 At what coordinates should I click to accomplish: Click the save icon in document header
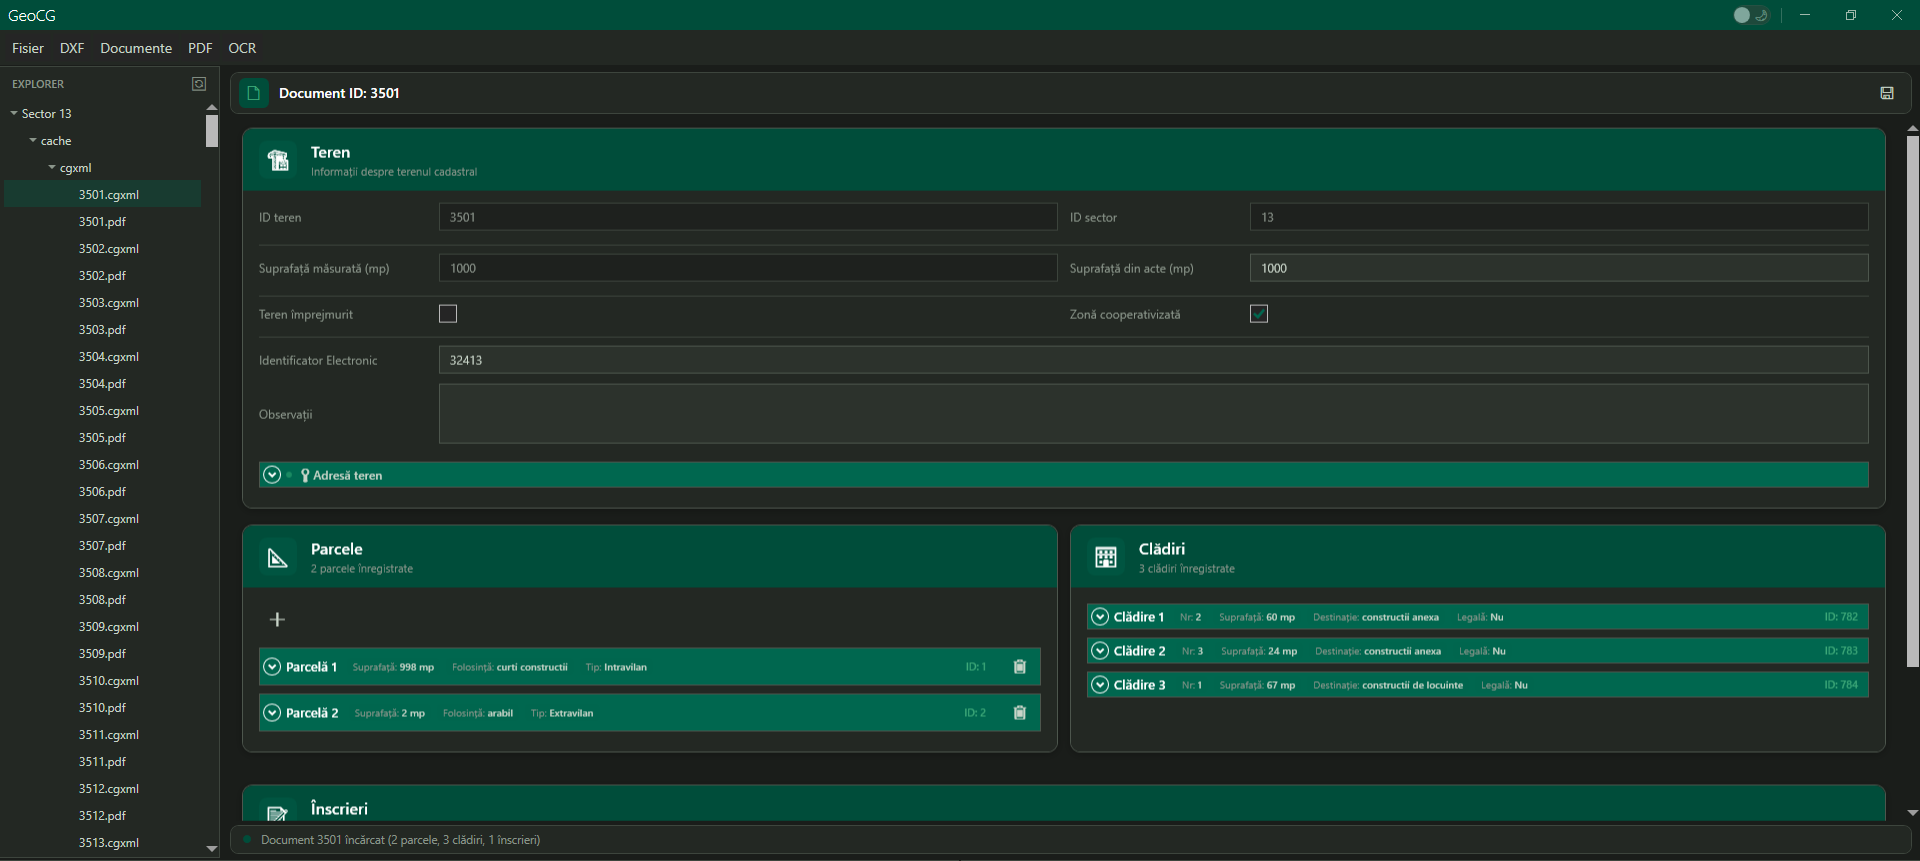click(x=1887, y=93)
